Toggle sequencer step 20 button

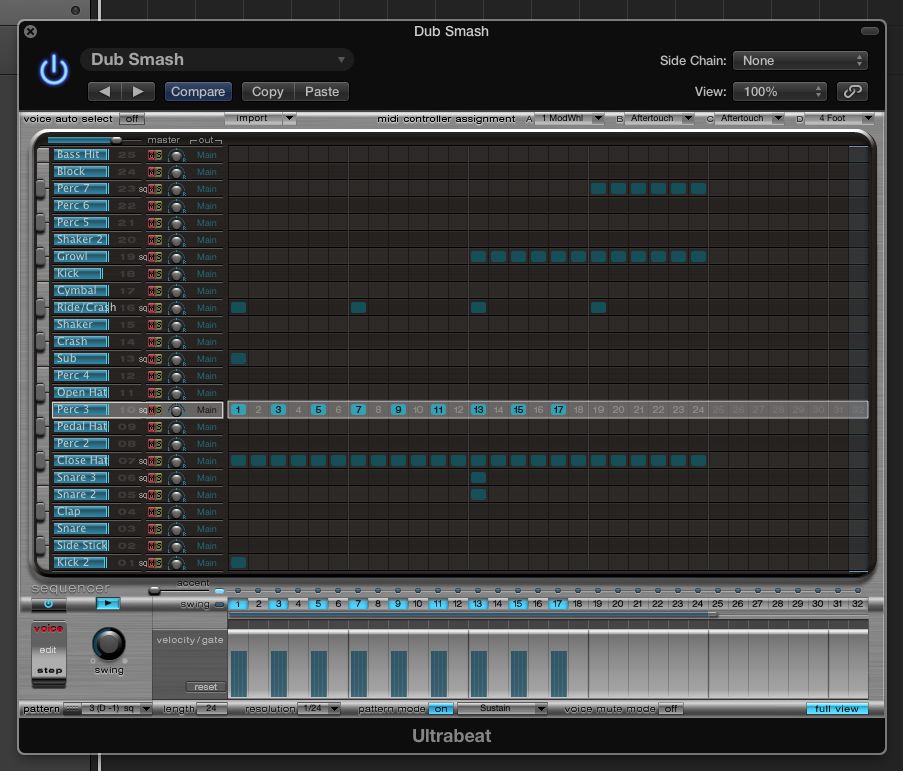point(617,604)
